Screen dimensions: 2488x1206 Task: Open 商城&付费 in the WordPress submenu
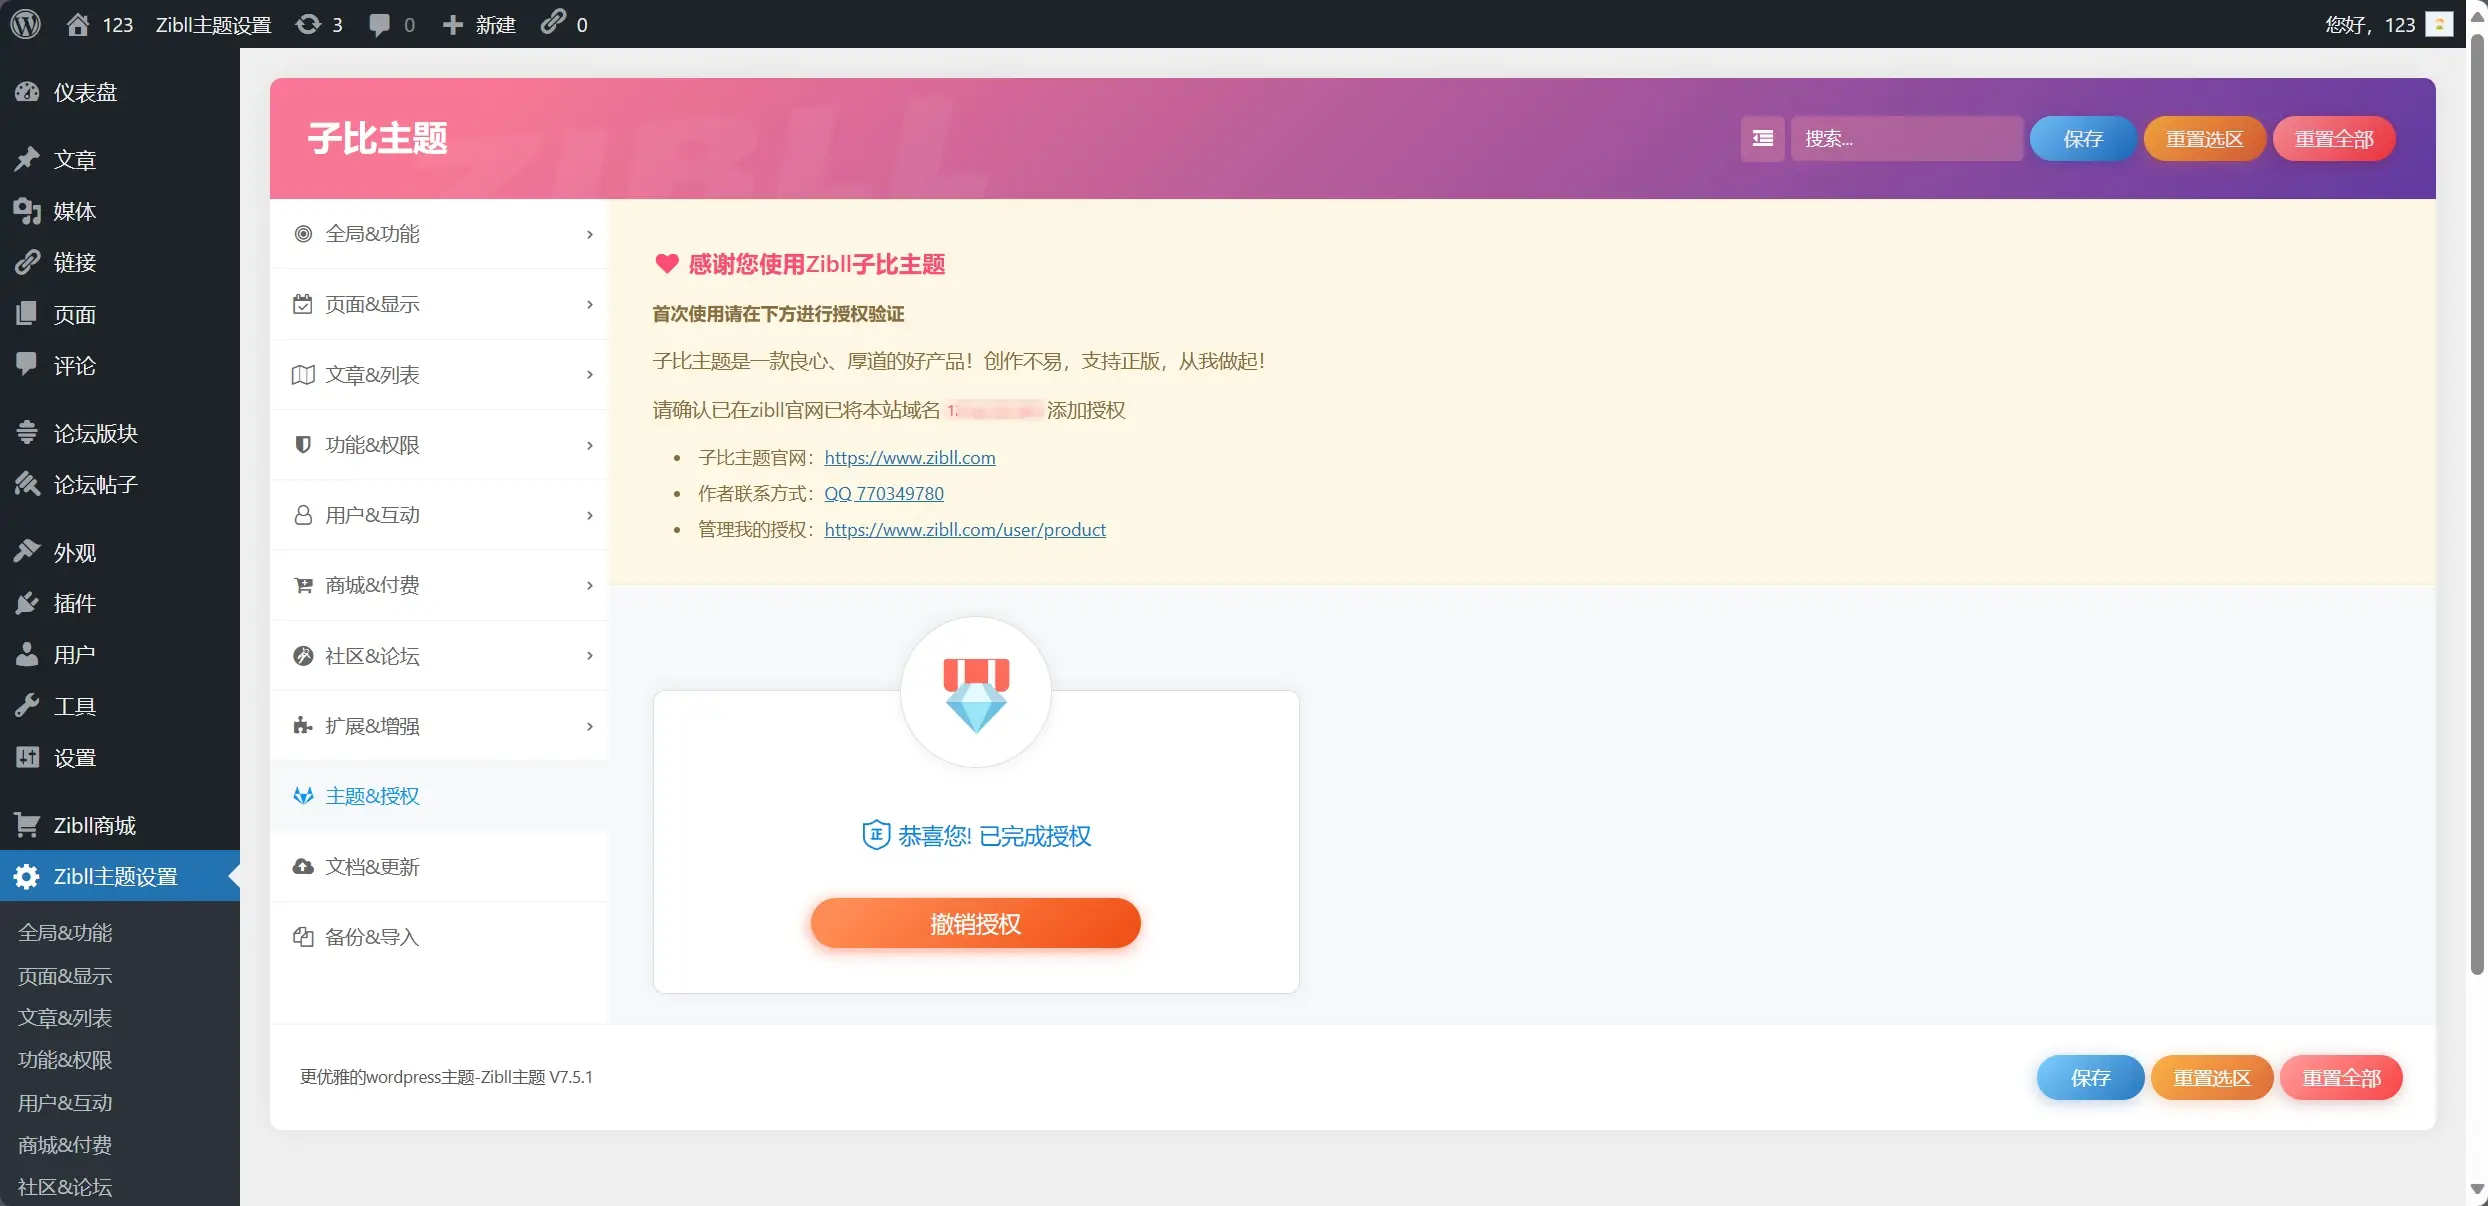[65, 1144]
